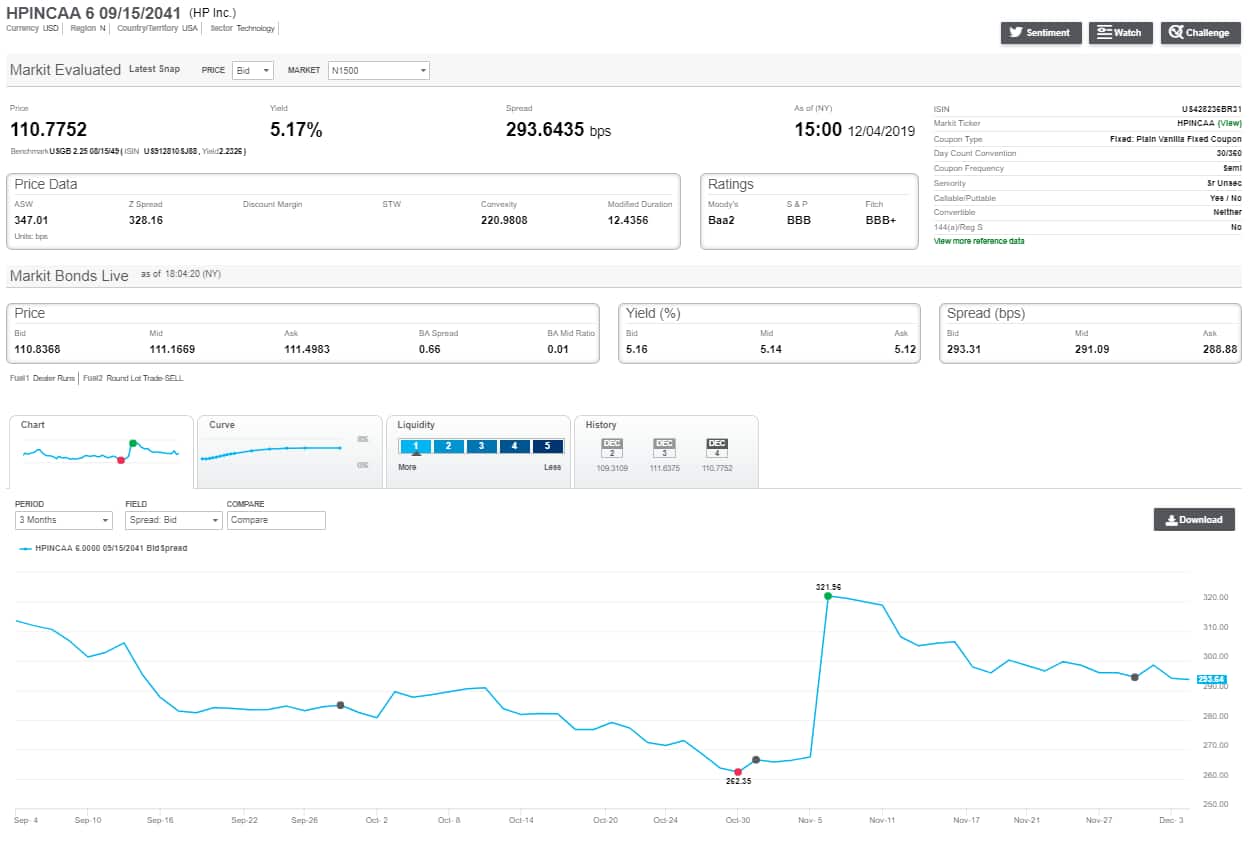Click the Compare input field
Viewport: 1251px width, 841px height.
(x=276, y=520)
